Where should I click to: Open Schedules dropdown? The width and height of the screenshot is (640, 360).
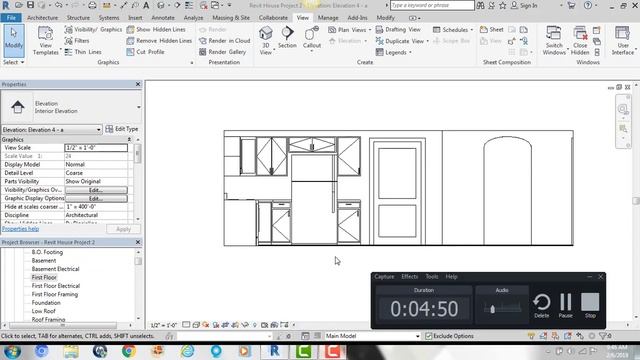[453, 29]
